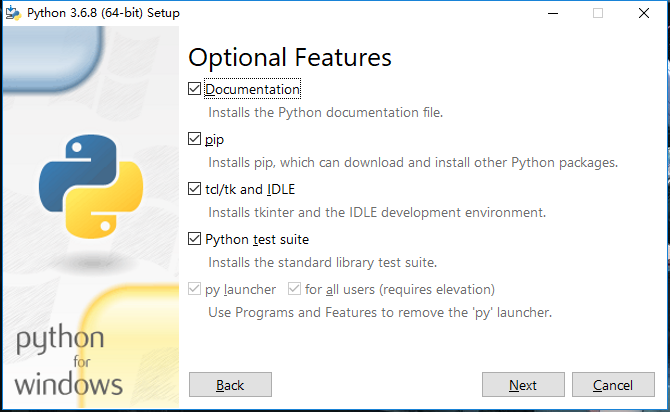Uncheck Python test suite checkbox

(195, 239)
